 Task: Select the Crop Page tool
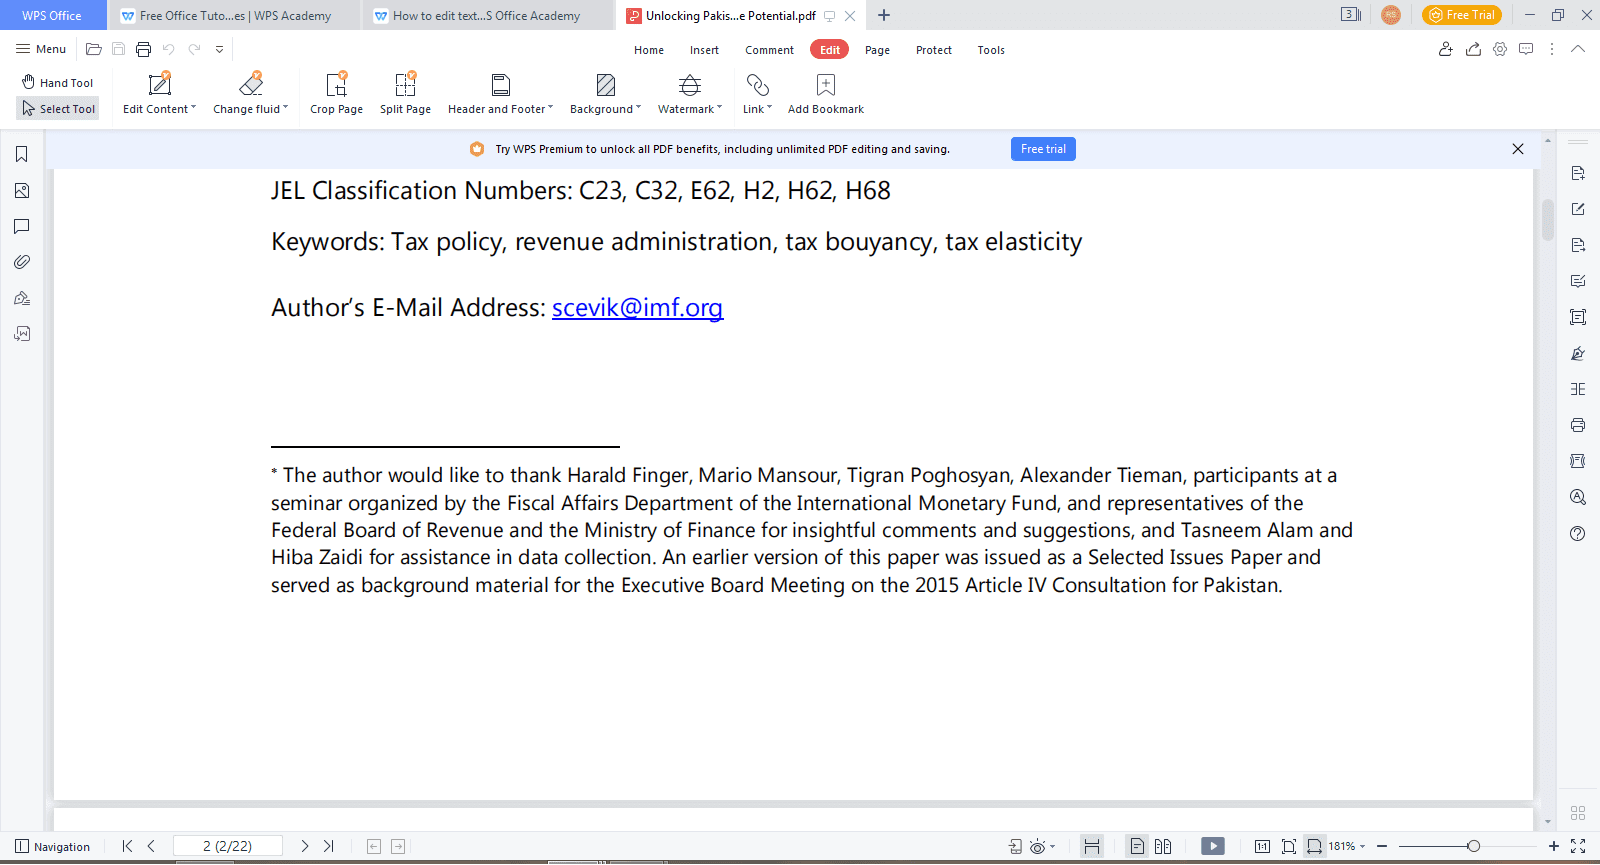point(336,94)
